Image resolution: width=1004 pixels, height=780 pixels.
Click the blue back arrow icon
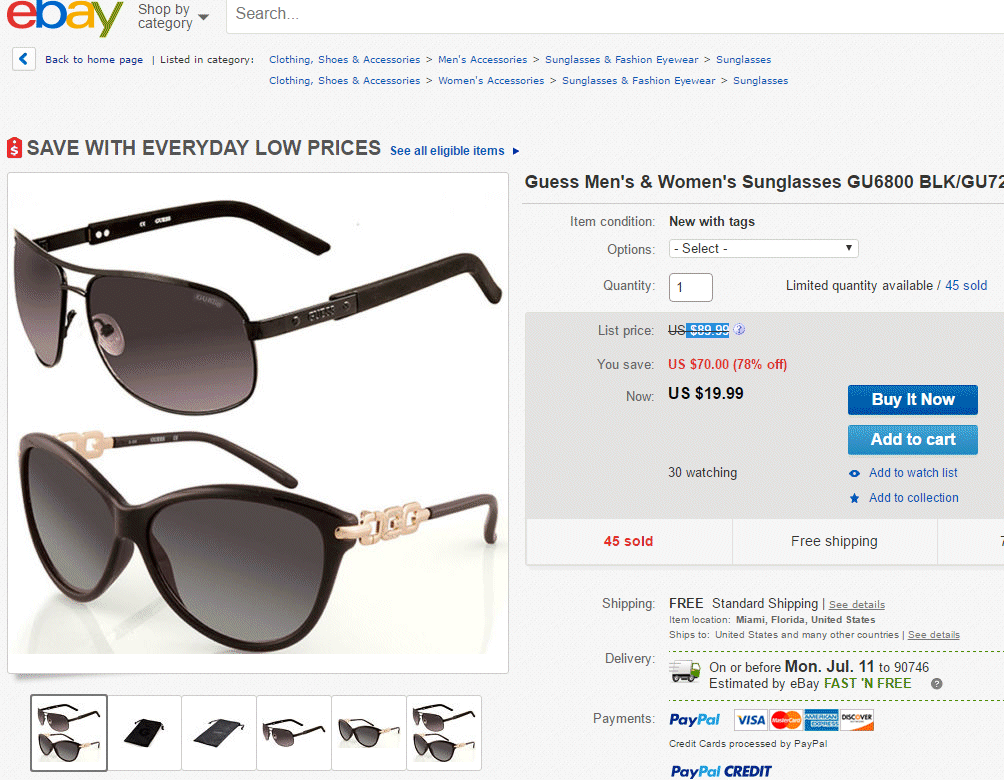[x=23, y=59]
